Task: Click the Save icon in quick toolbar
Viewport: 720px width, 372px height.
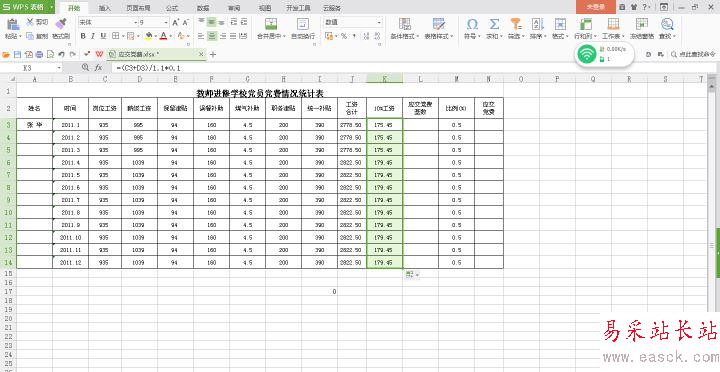Action: [x=17, y=54]
